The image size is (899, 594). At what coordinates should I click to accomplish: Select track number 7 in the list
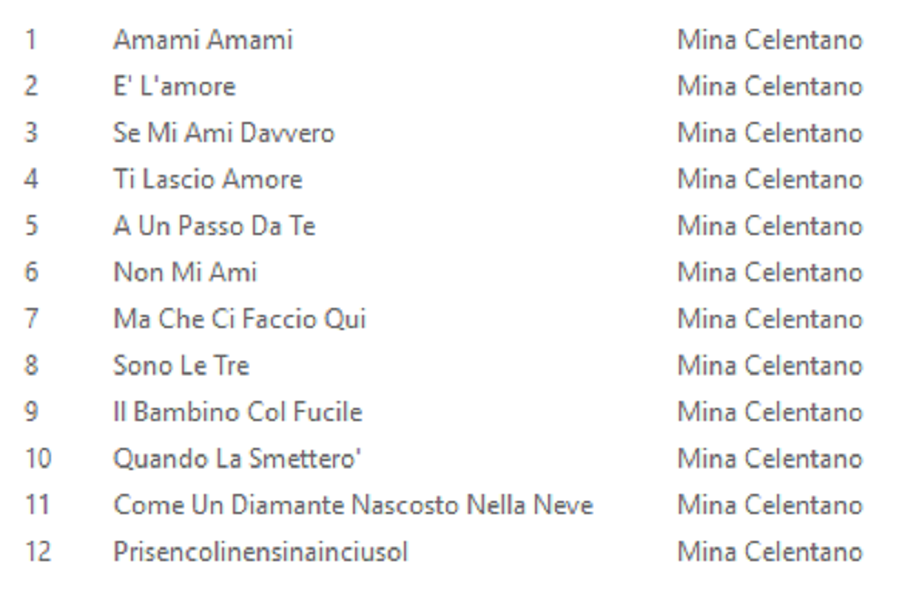click(32, 319)
